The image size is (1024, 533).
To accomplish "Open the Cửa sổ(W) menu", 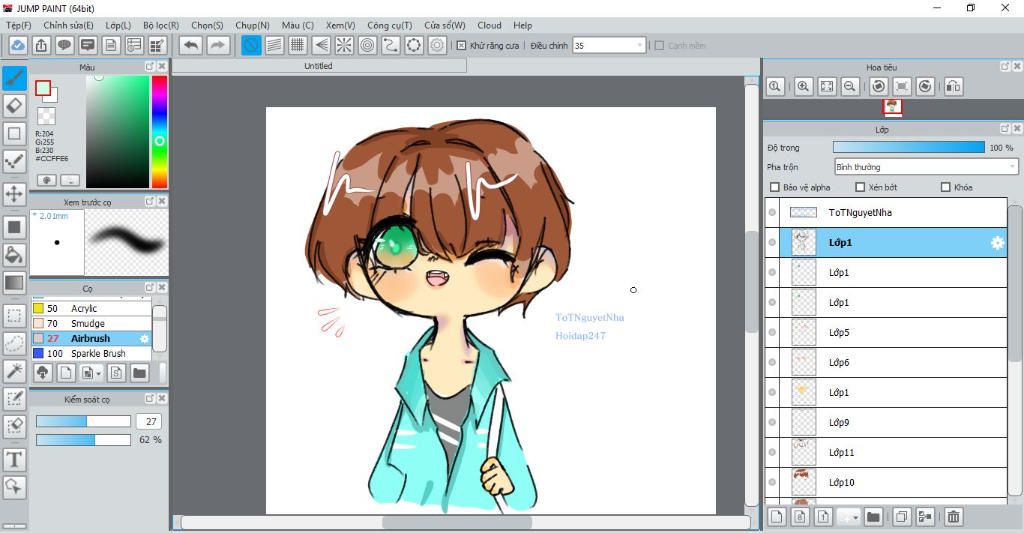I will 445,25.
